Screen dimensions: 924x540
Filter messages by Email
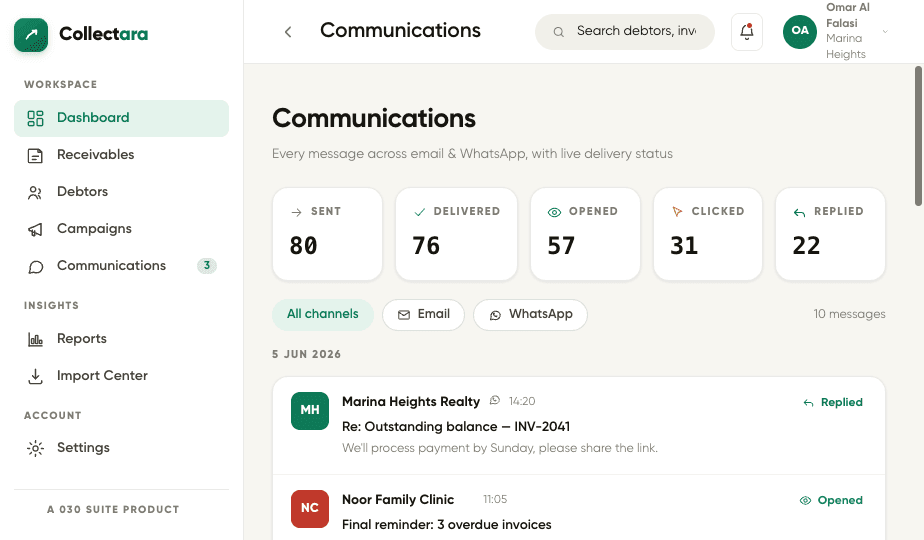click(x=424, y=315)
